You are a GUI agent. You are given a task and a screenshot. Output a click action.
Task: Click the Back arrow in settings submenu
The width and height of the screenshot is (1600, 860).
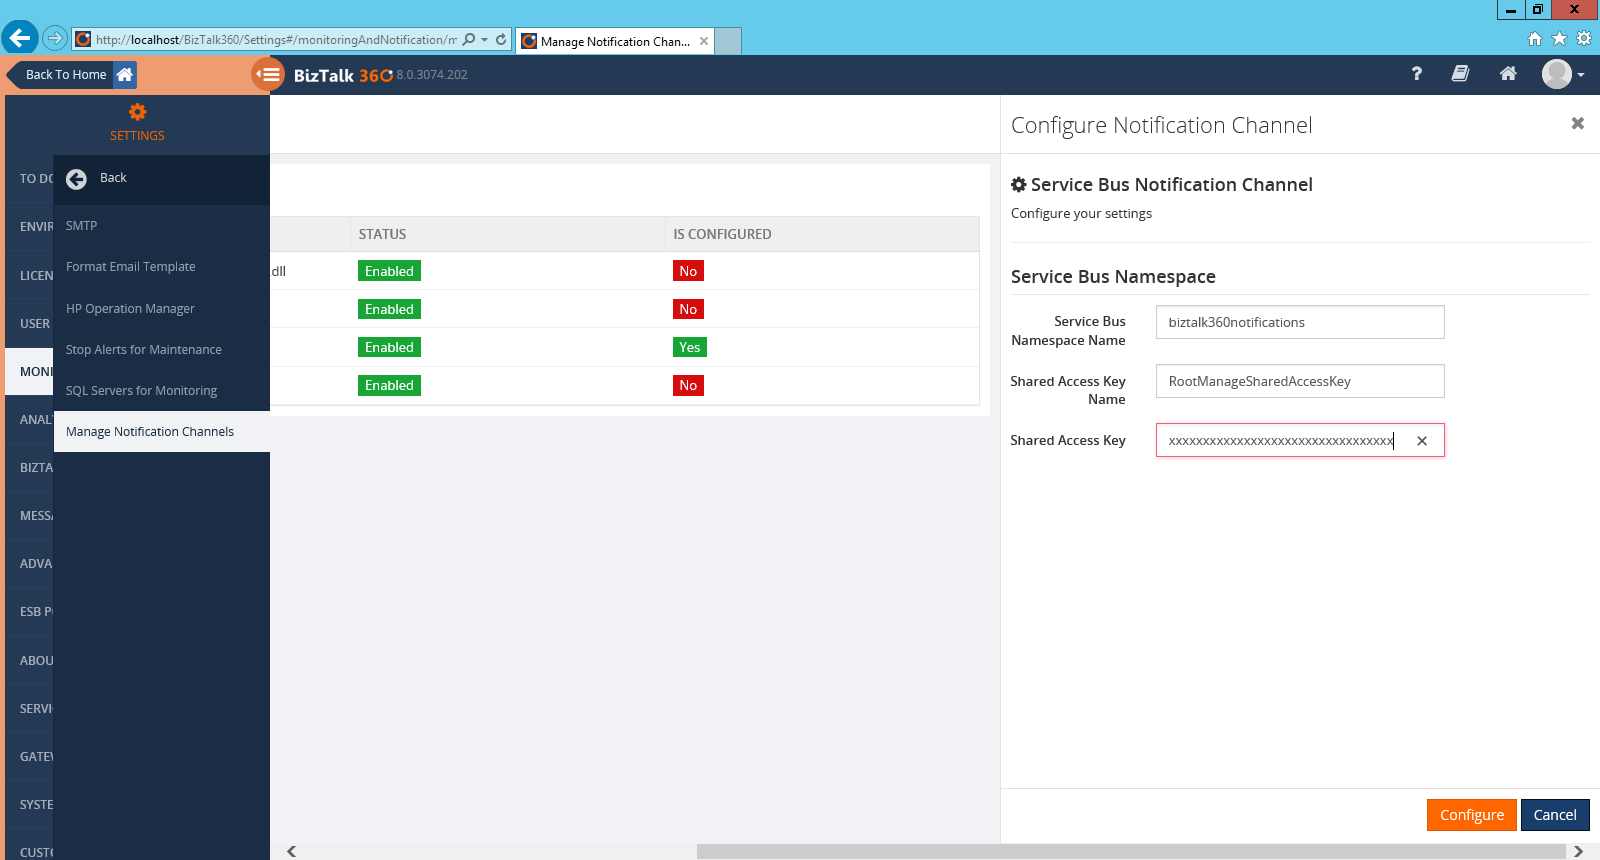tap(77, 179)
